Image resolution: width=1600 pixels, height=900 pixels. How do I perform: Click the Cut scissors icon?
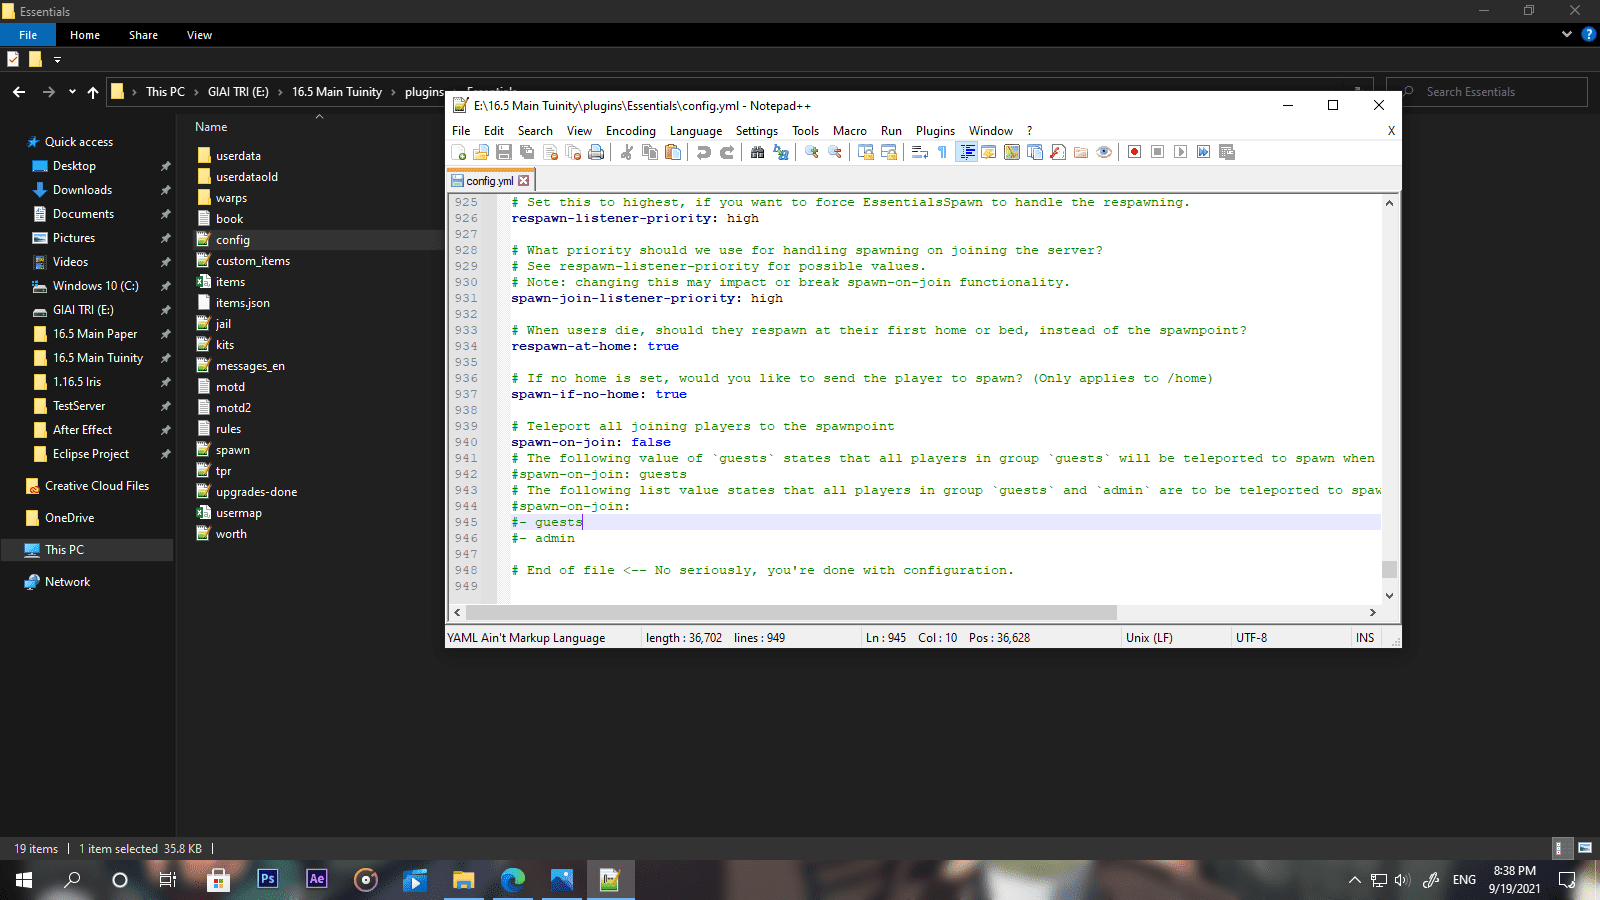(627, 152)
